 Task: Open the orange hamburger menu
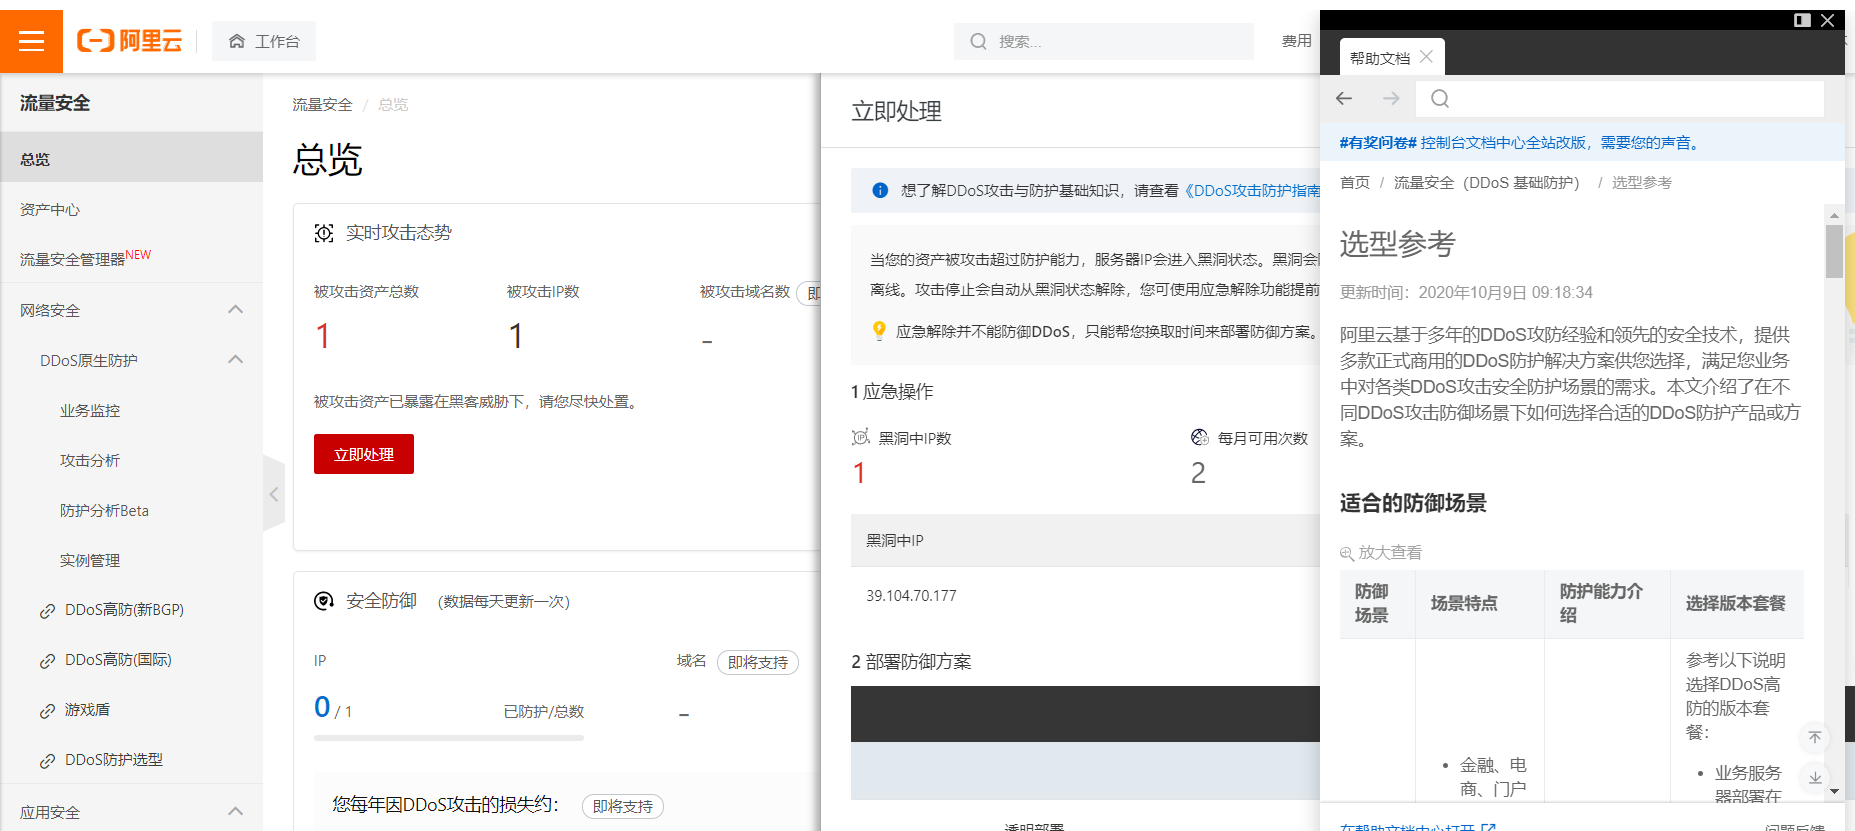[x=31, y=41]
